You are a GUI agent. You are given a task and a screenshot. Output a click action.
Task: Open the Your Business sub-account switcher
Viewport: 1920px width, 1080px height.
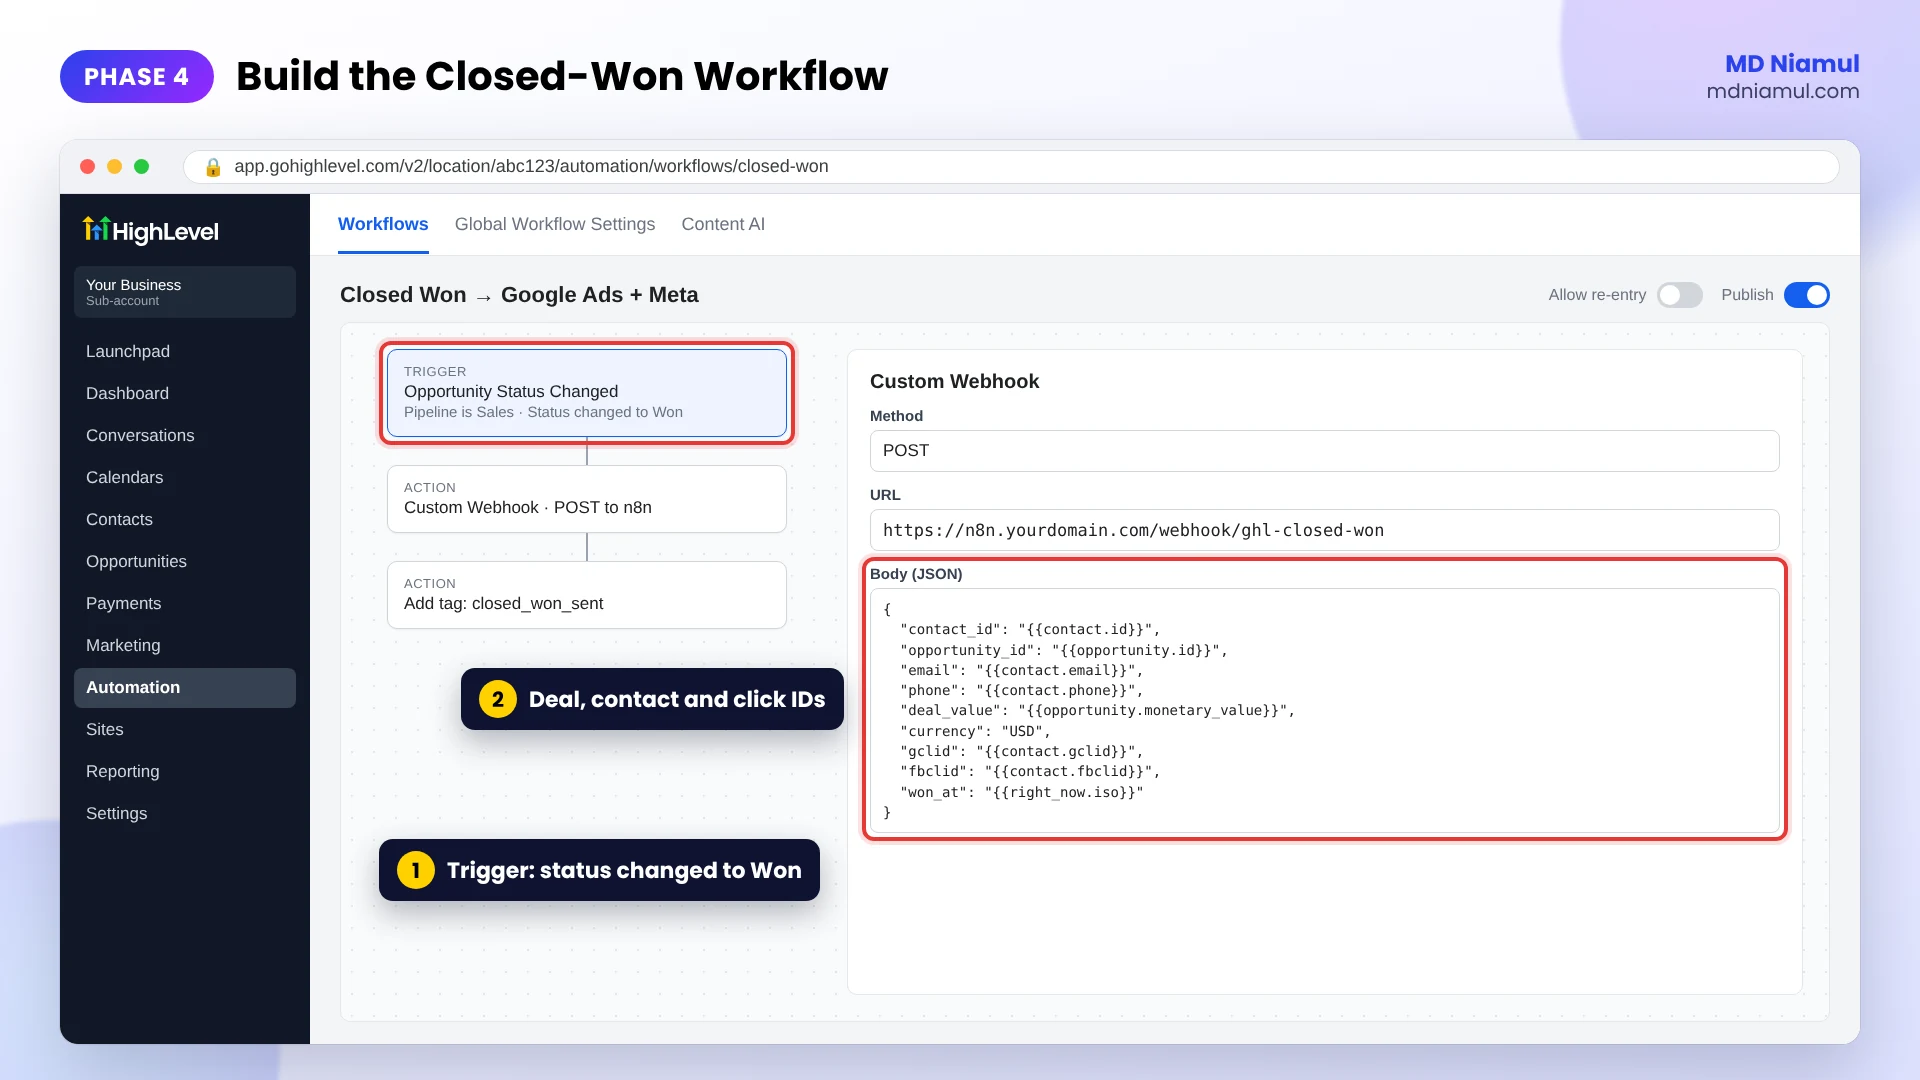(185, 292)
